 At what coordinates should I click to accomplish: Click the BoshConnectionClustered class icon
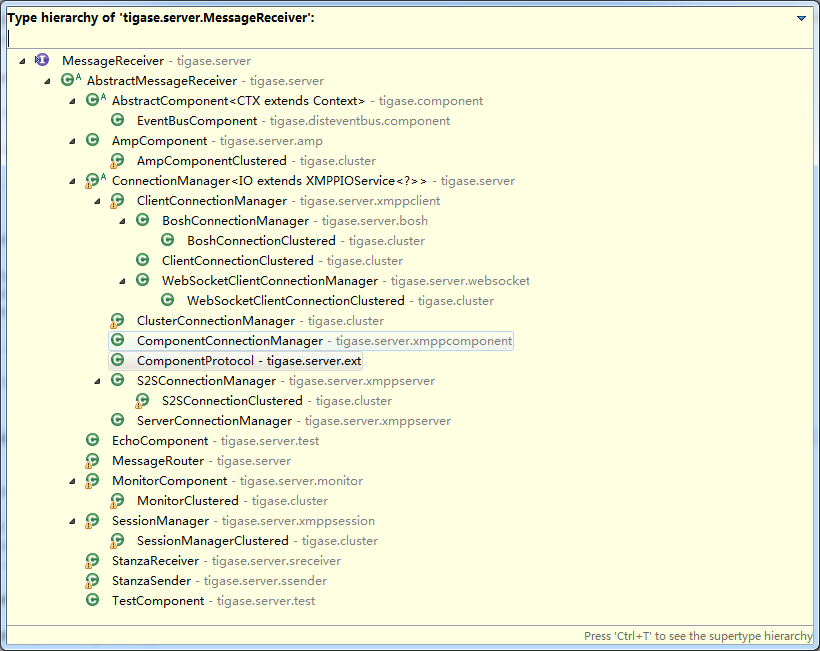point(168,240)
